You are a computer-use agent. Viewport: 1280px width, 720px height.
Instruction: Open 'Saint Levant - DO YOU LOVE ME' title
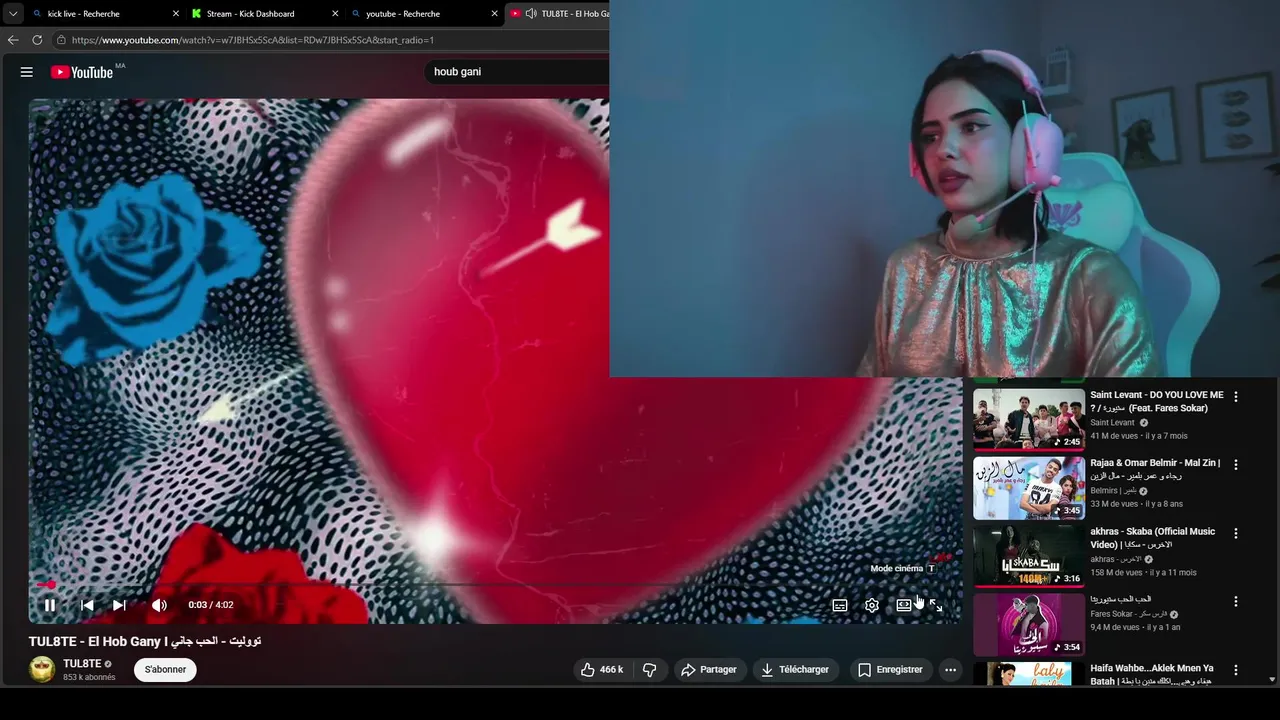(x=1157, y=401)
